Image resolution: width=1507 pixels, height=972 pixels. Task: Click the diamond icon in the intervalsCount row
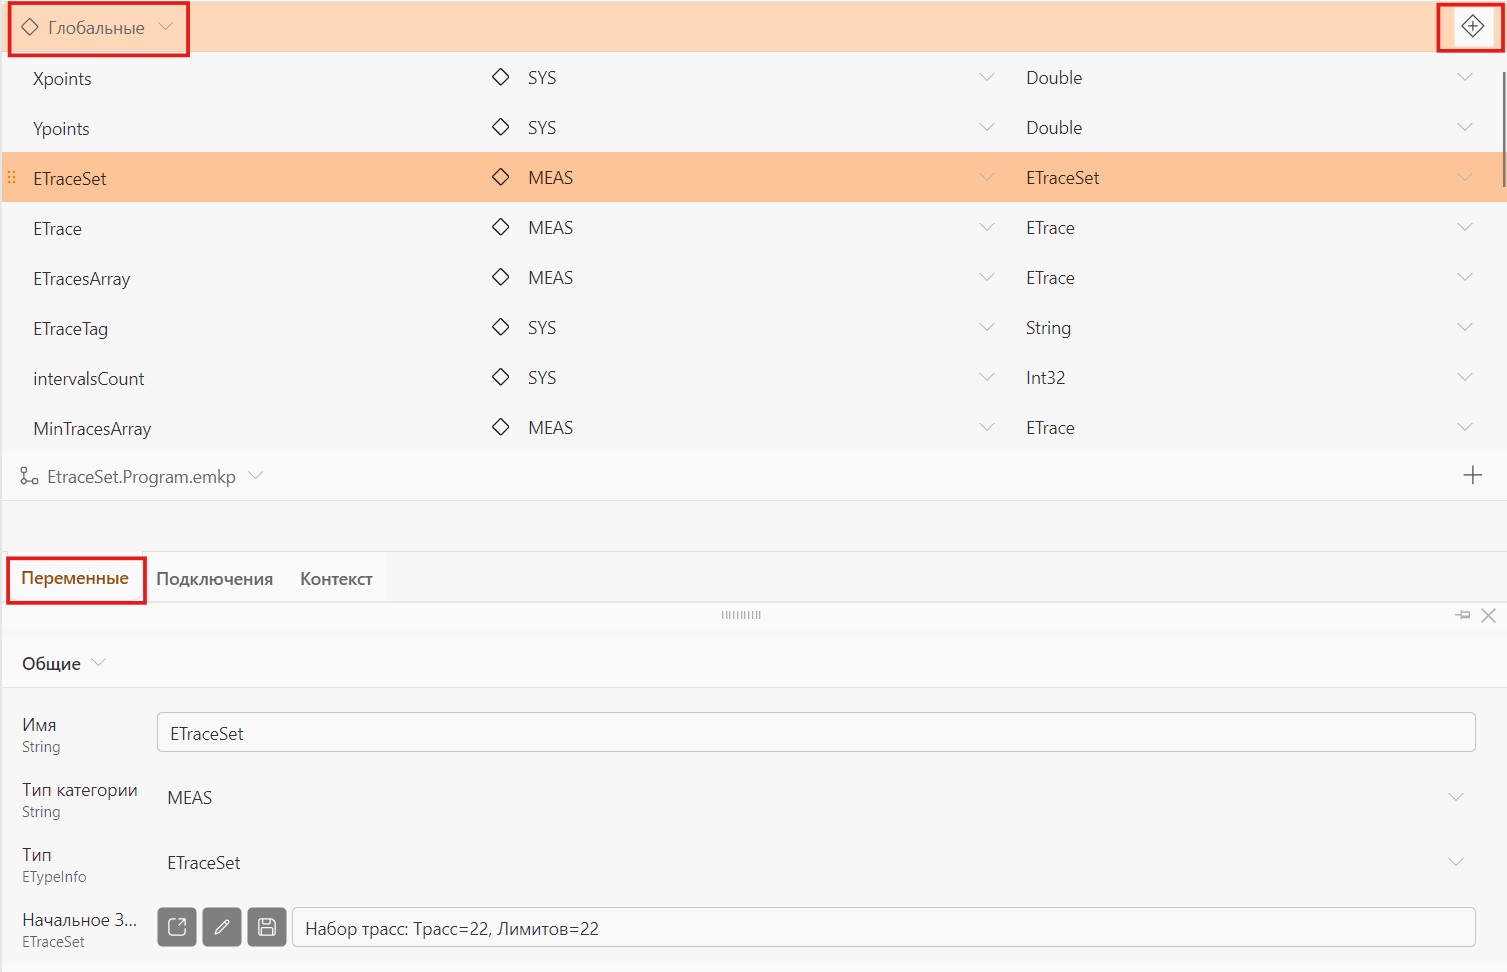[x=501, y=377]
